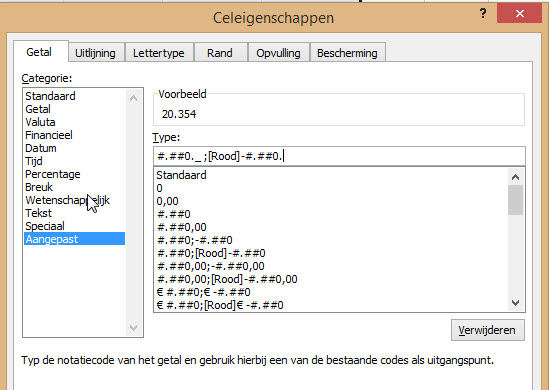Click category list scroll down arrow
Viewport: 549px width, 390px height.
pos(133,327)
